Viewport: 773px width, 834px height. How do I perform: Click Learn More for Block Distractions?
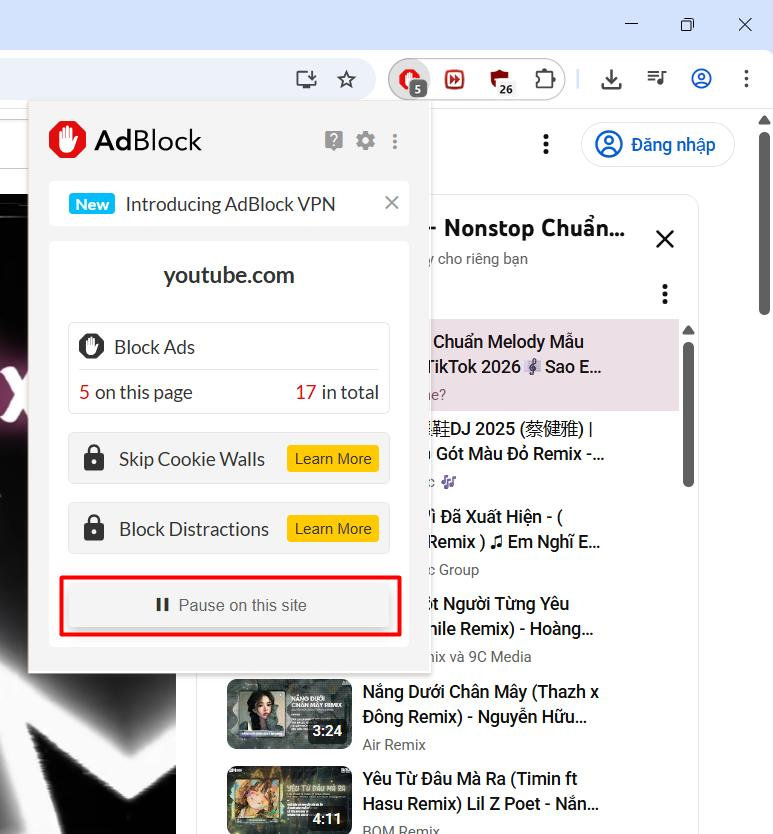tap(333, 529)
